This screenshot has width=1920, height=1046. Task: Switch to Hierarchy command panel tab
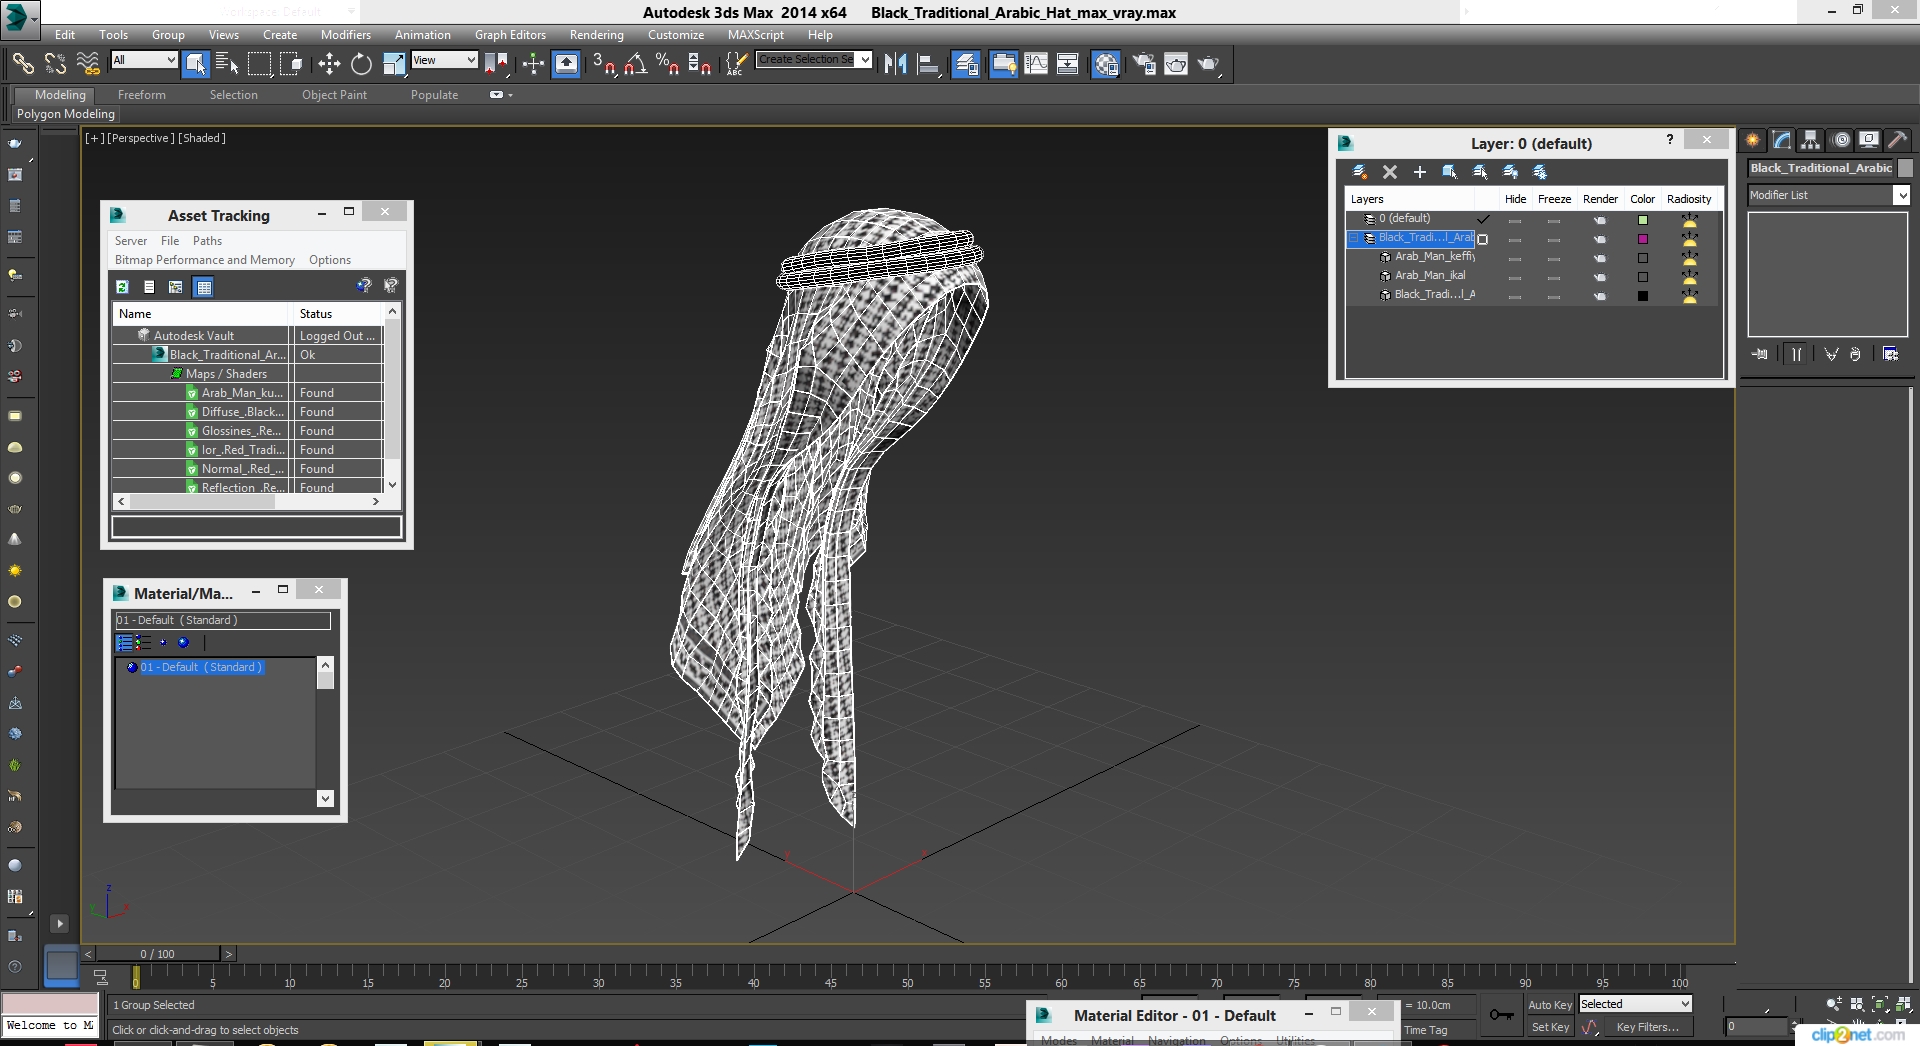[x=1811, y=140]
